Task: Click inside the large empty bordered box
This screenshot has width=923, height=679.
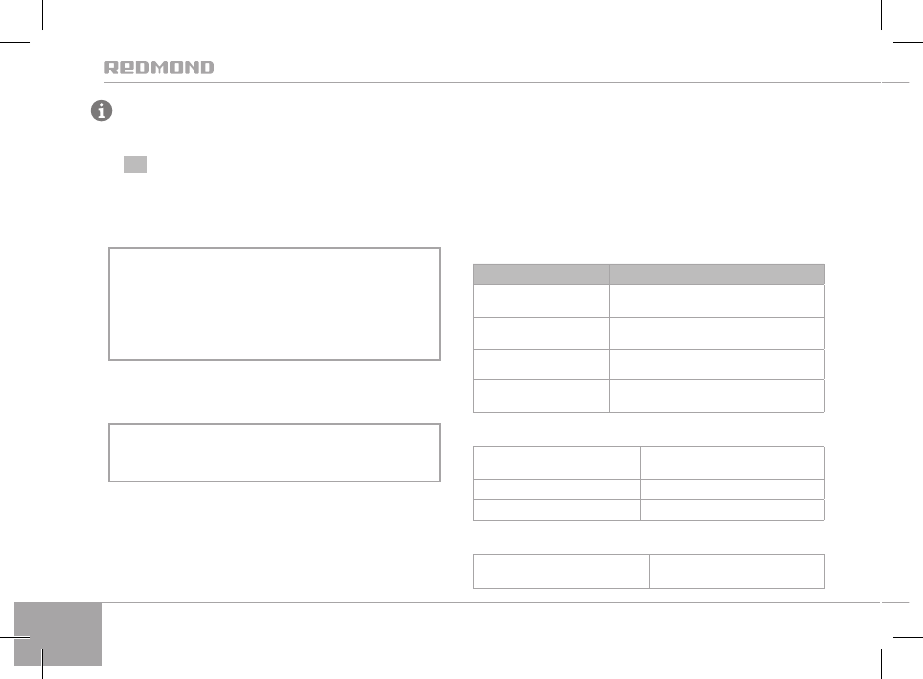Action: [x=274, y=303]
